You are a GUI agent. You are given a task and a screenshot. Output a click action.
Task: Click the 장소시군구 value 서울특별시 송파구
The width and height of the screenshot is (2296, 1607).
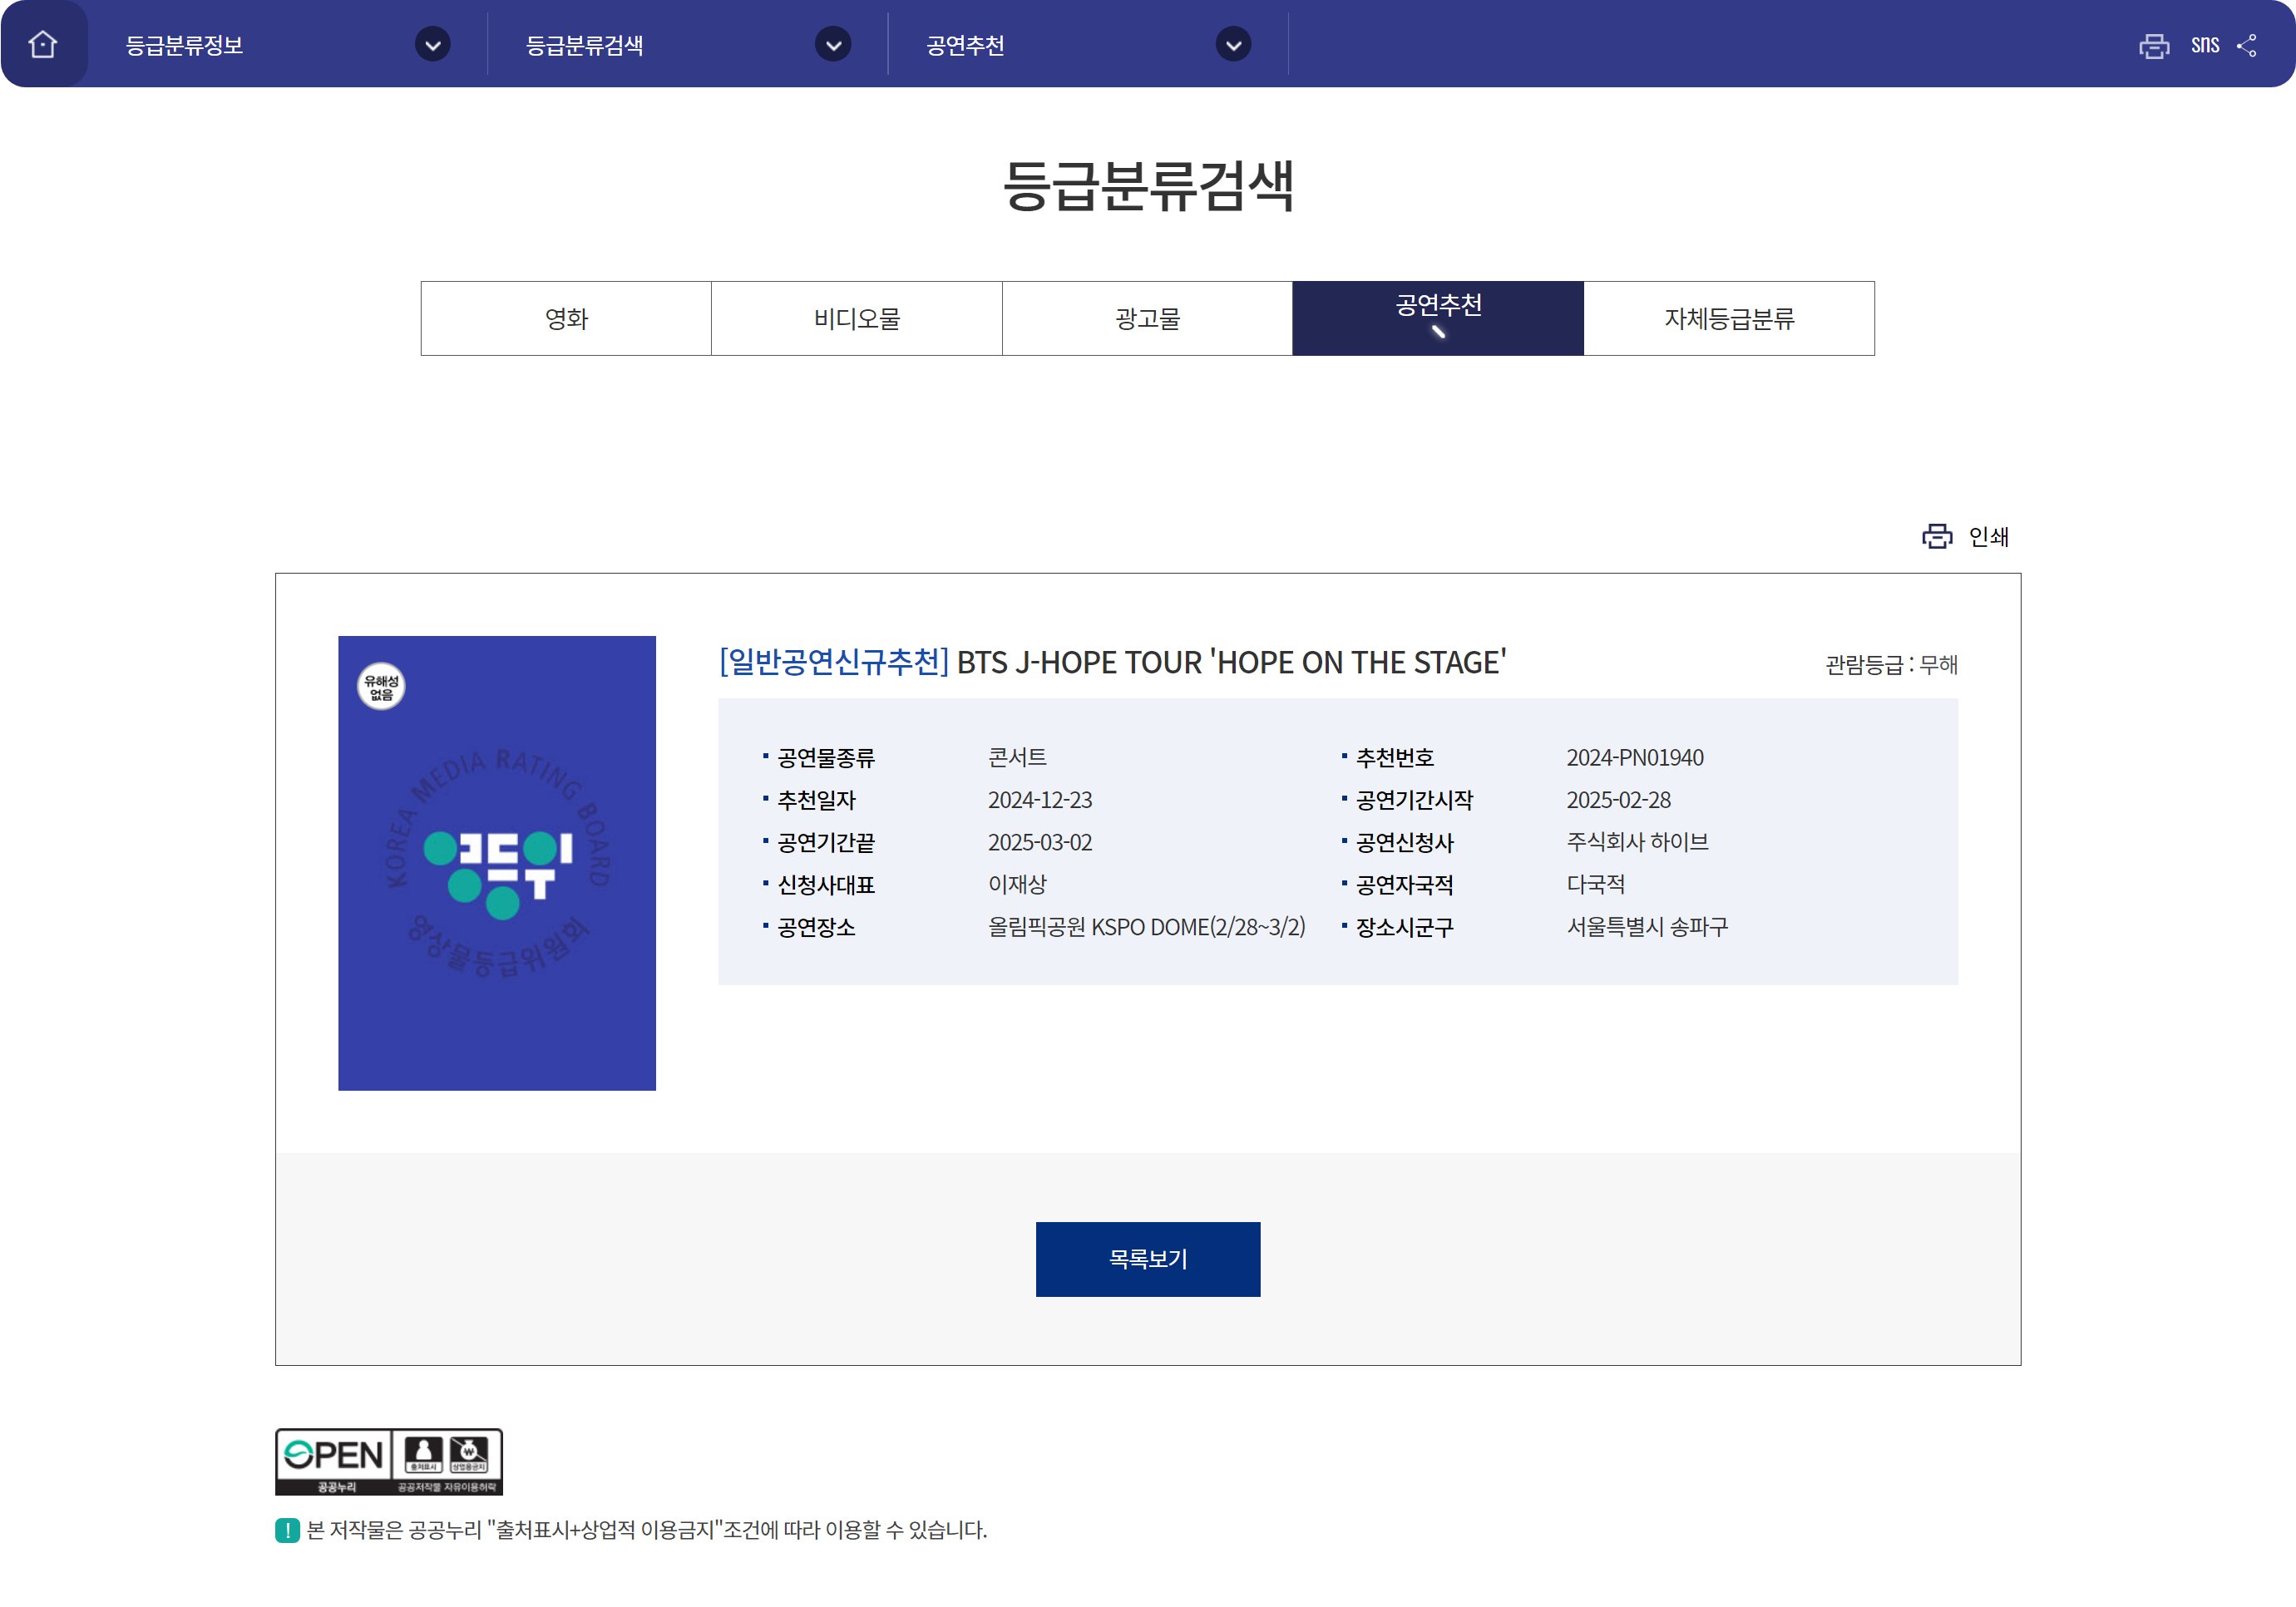coord(1647,927)
